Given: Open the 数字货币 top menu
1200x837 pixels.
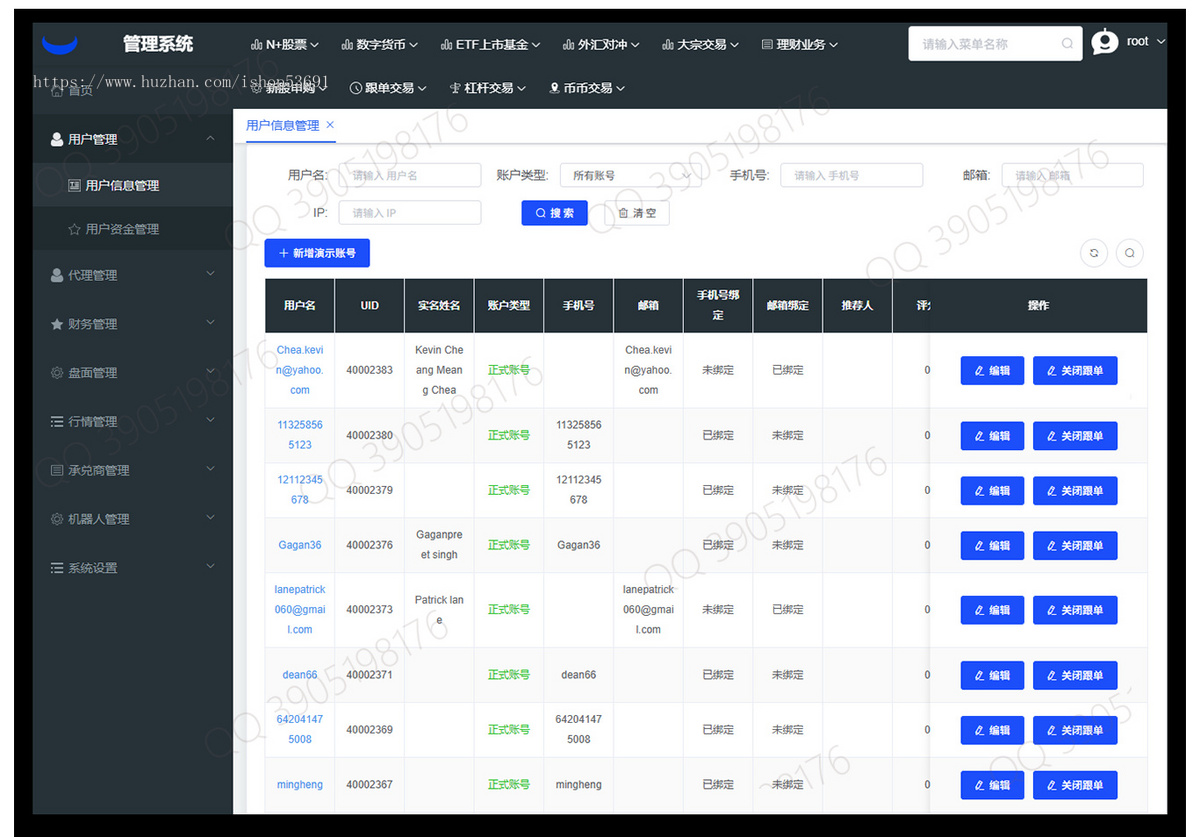Looking at the screenshot, I should tap(380, 45).
